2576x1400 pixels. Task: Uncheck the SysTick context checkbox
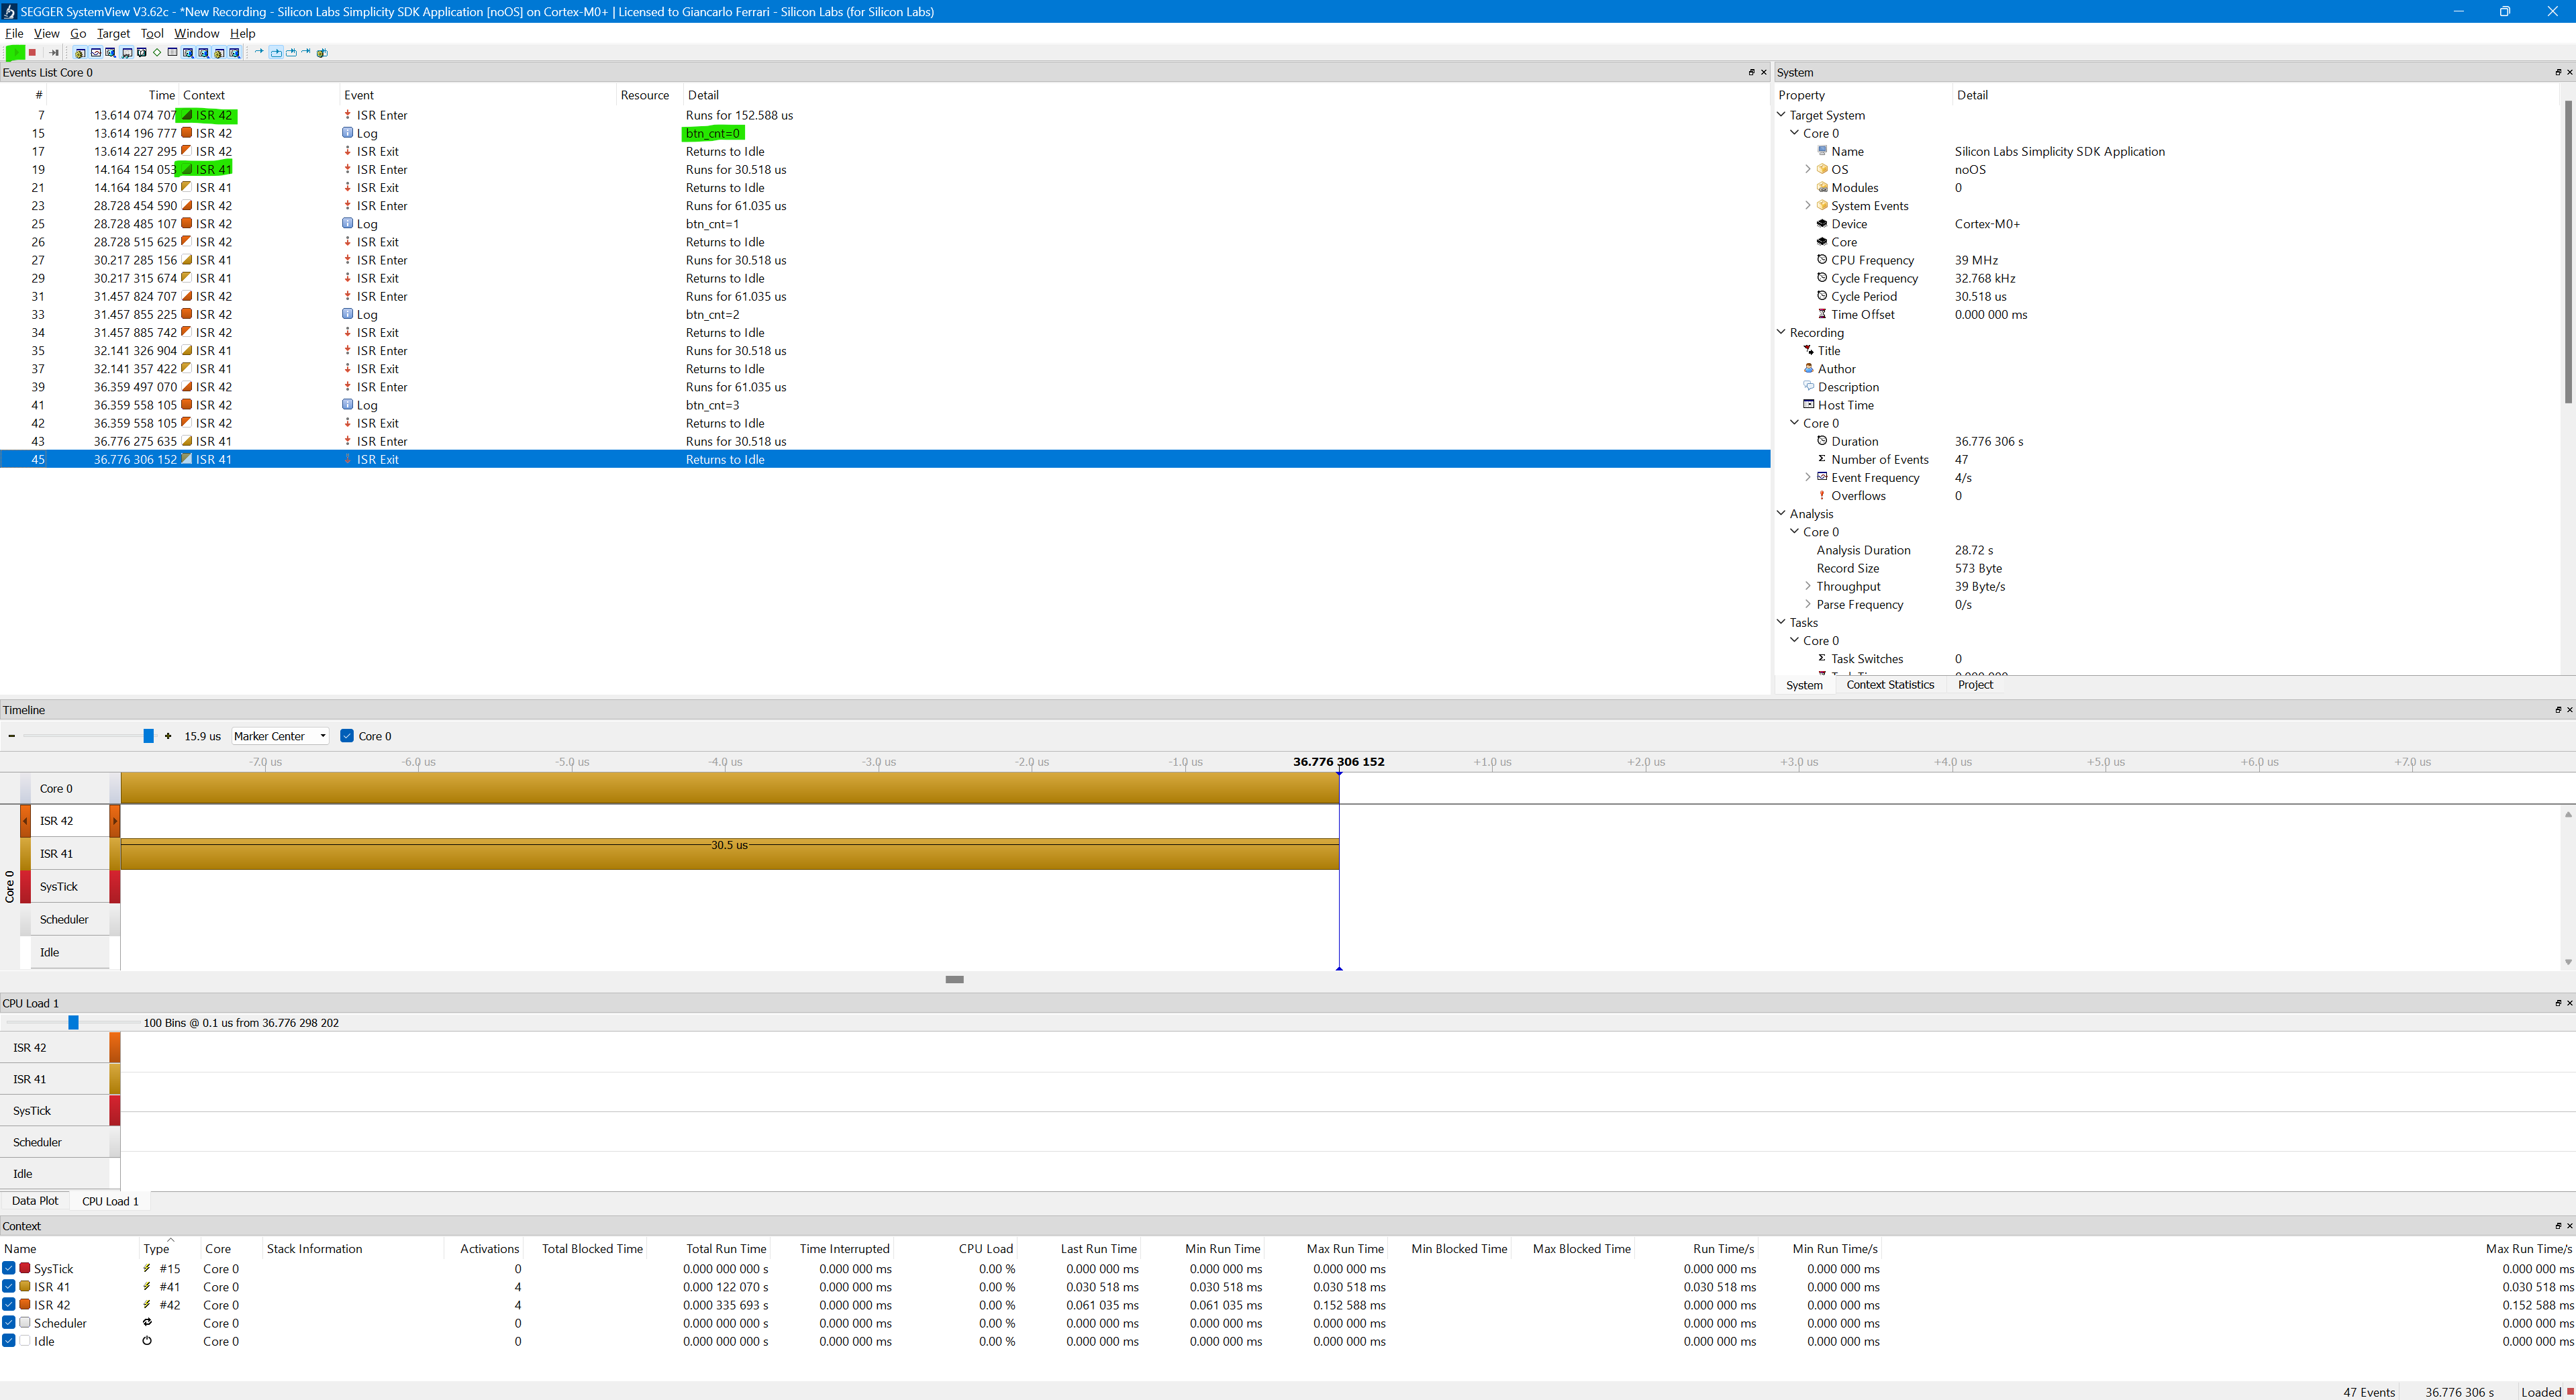(9, 1268)
